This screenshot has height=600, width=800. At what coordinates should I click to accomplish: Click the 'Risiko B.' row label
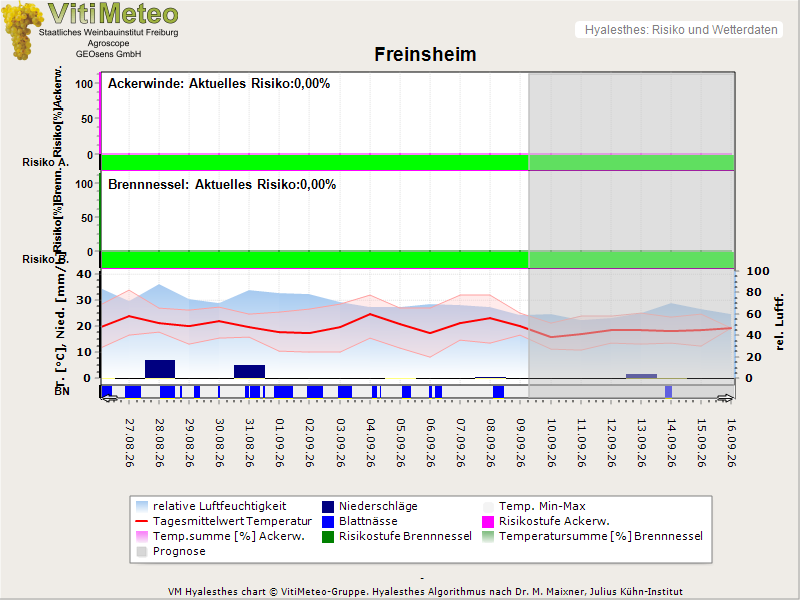(x=45, y=259)
